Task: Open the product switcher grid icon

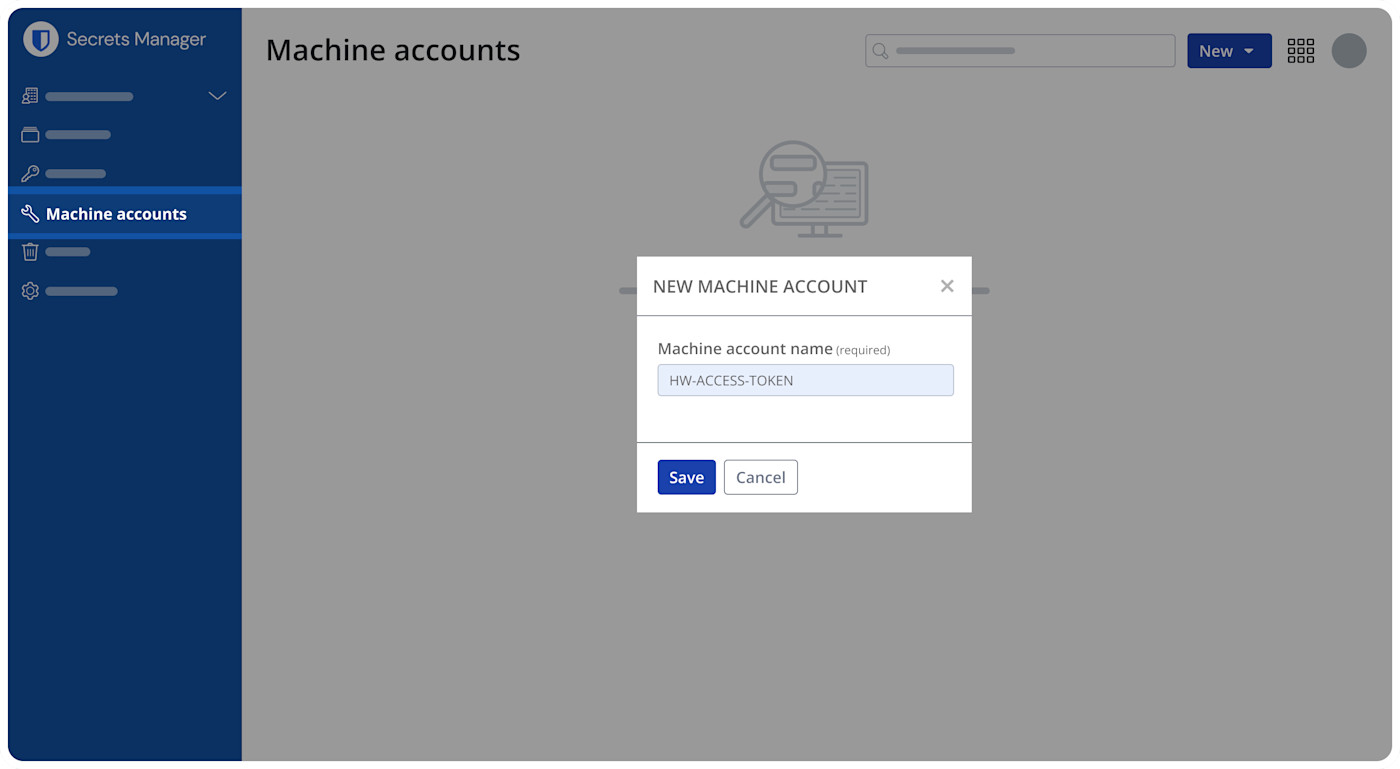Action: [x=1300, y=50]
